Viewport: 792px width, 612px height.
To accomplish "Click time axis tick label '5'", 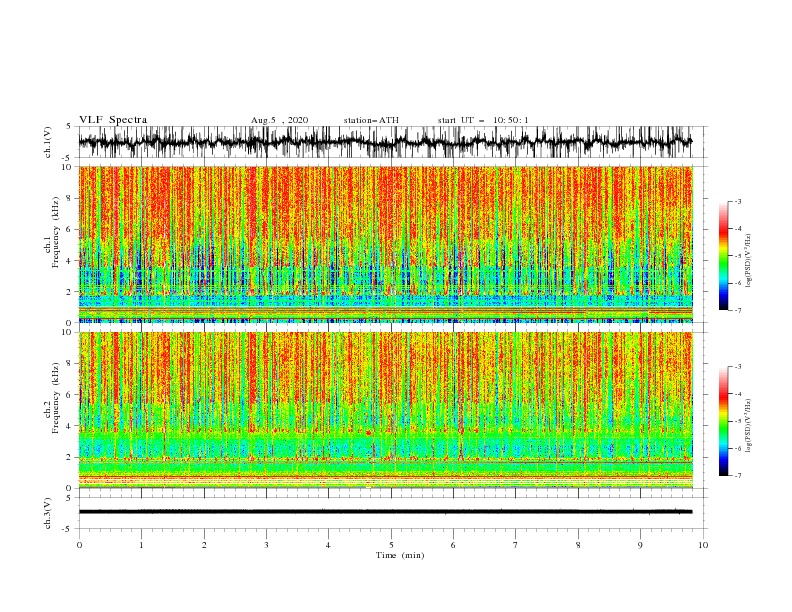I will pos(391,545).
